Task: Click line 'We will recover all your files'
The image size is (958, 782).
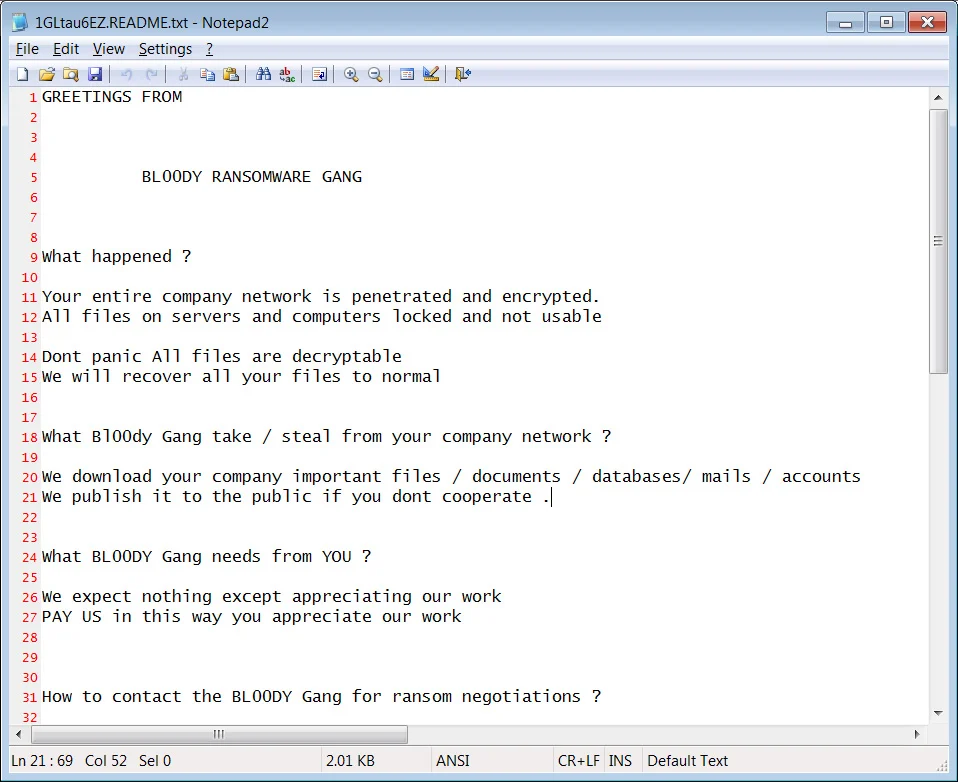Action: point(241,376)
